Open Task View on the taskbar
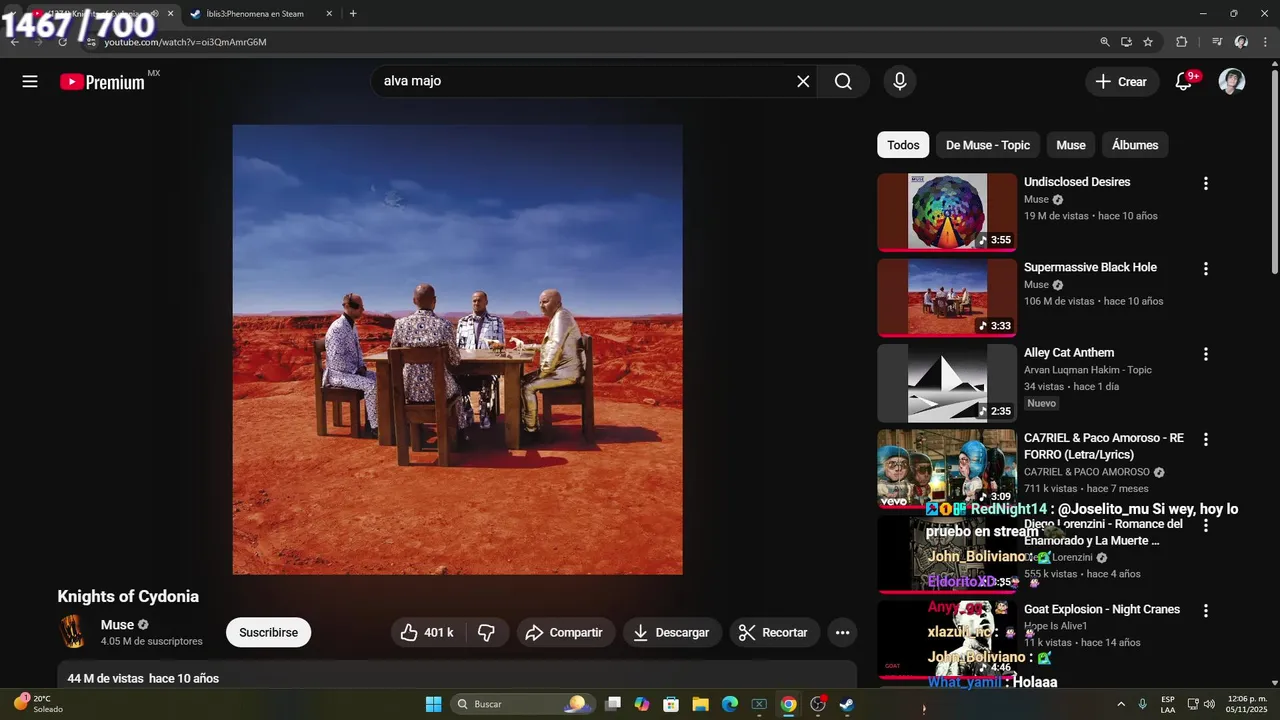 pos(614,704)
